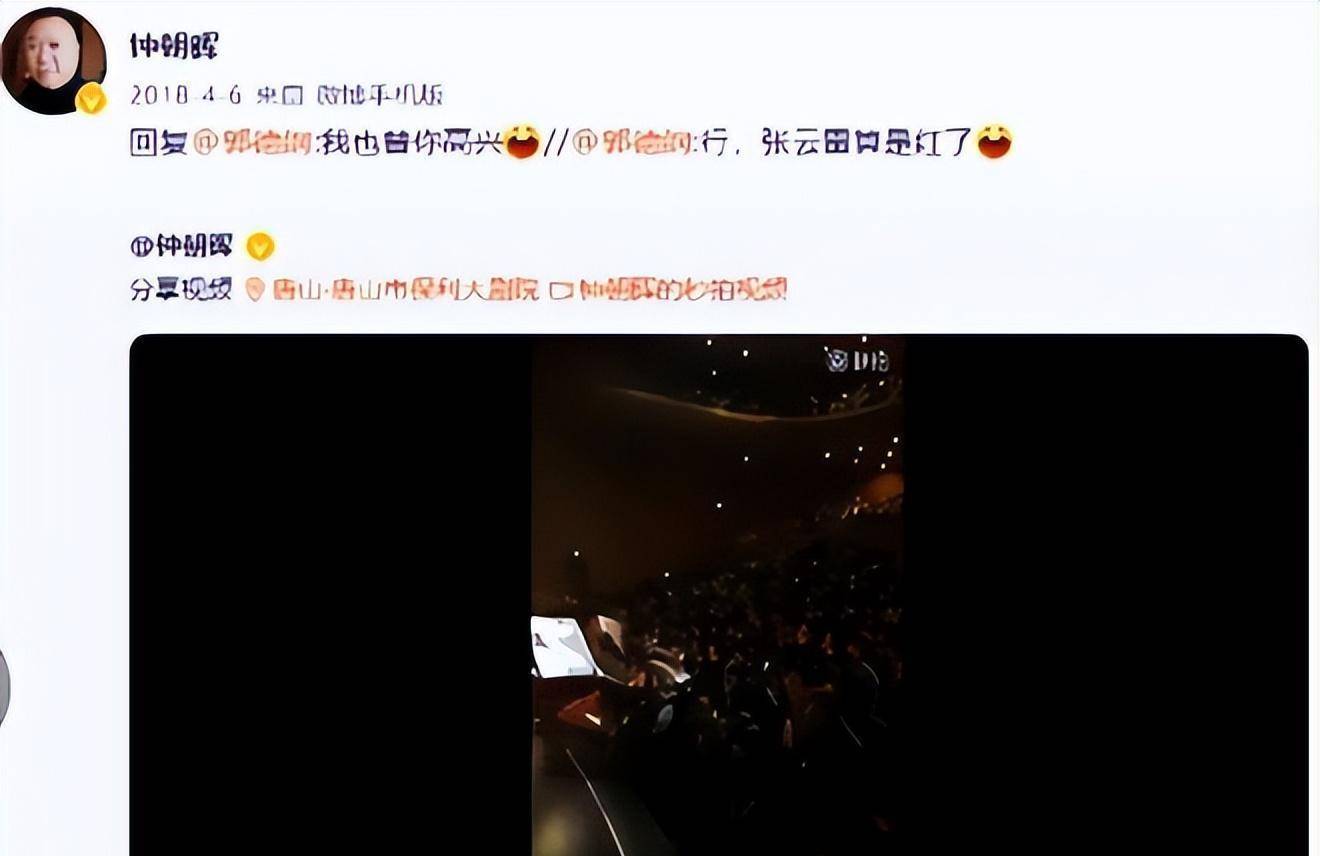Screen dimensions: 1320x856
Task: Play the embedded theater video
Action: click(x=718, y=595)
